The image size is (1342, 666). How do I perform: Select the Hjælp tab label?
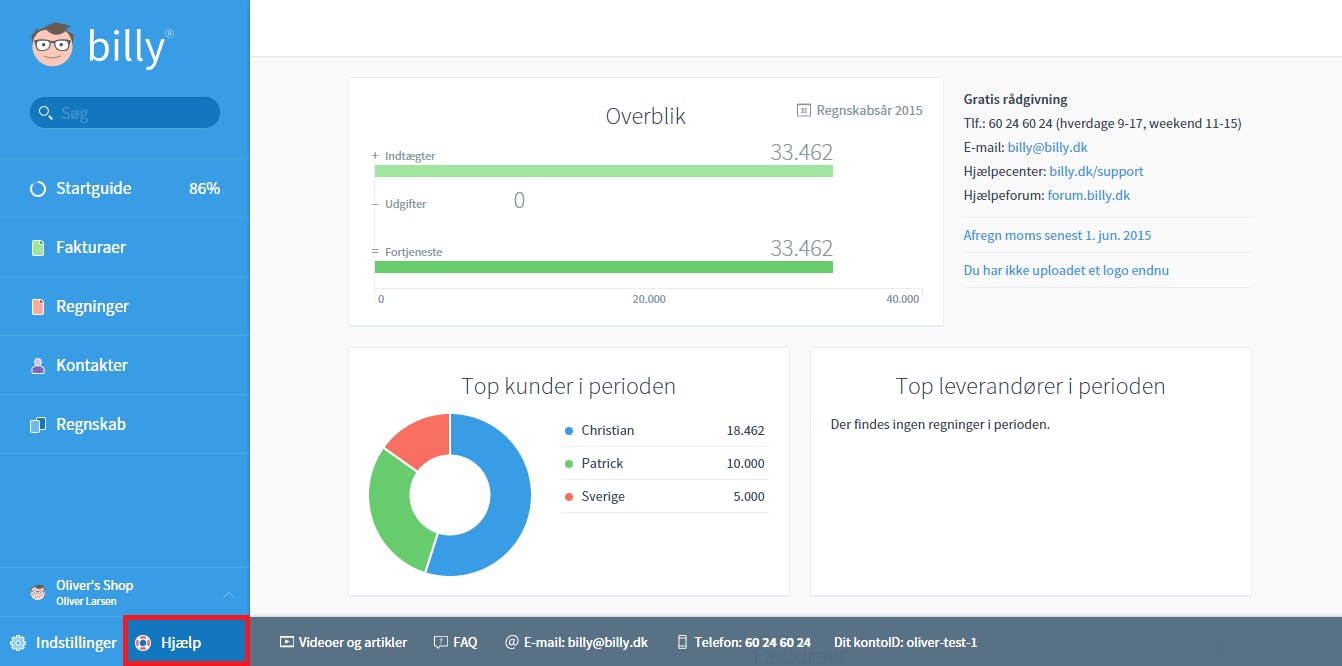coord(181,643)
